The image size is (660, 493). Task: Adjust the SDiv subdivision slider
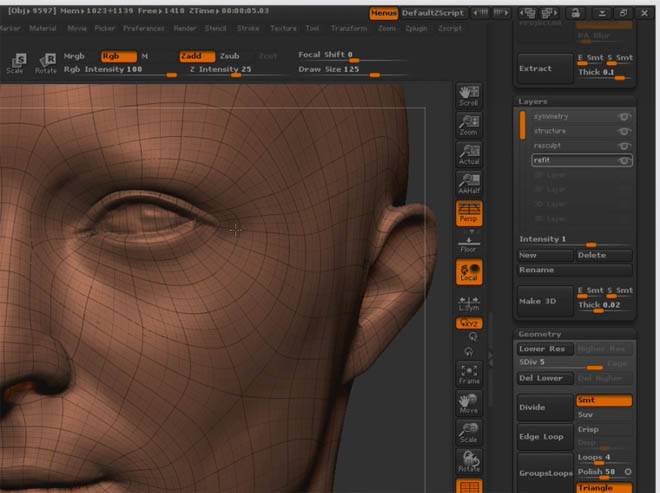point(561,363)
